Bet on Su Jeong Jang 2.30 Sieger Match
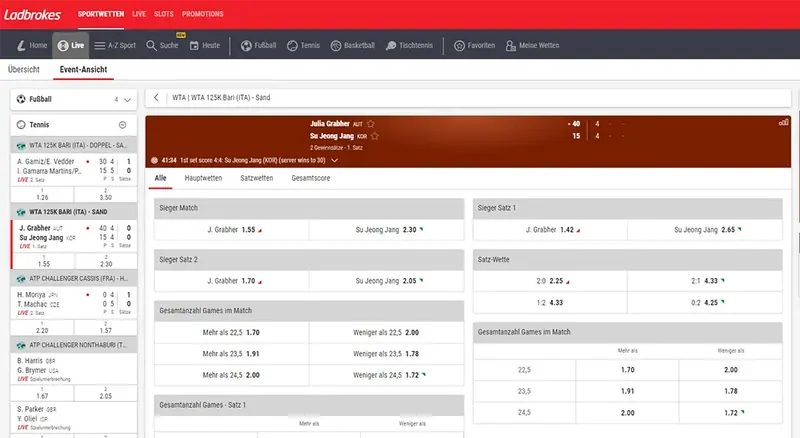Image resolution: width=800 pixels, height=438 pixels. (387, 230)
